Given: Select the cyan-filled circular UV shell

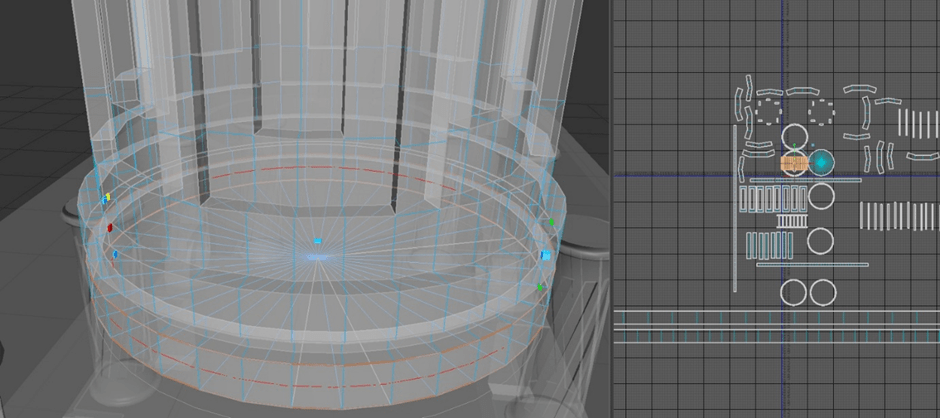Looking at the screenshot, I should 821,162.
